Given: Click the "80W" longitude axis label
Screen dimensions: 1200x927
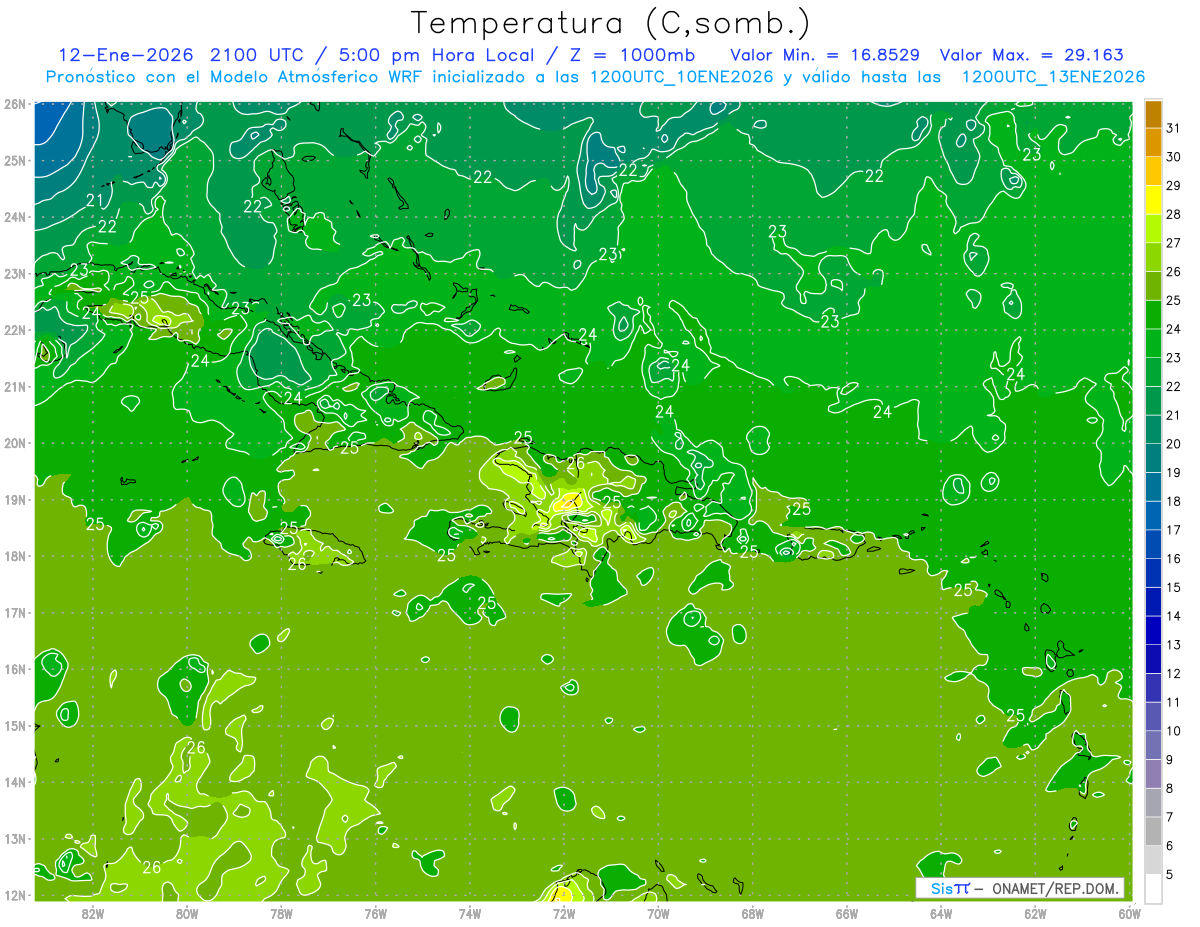Looking at the screenshot, I should (x=187, y=913).
